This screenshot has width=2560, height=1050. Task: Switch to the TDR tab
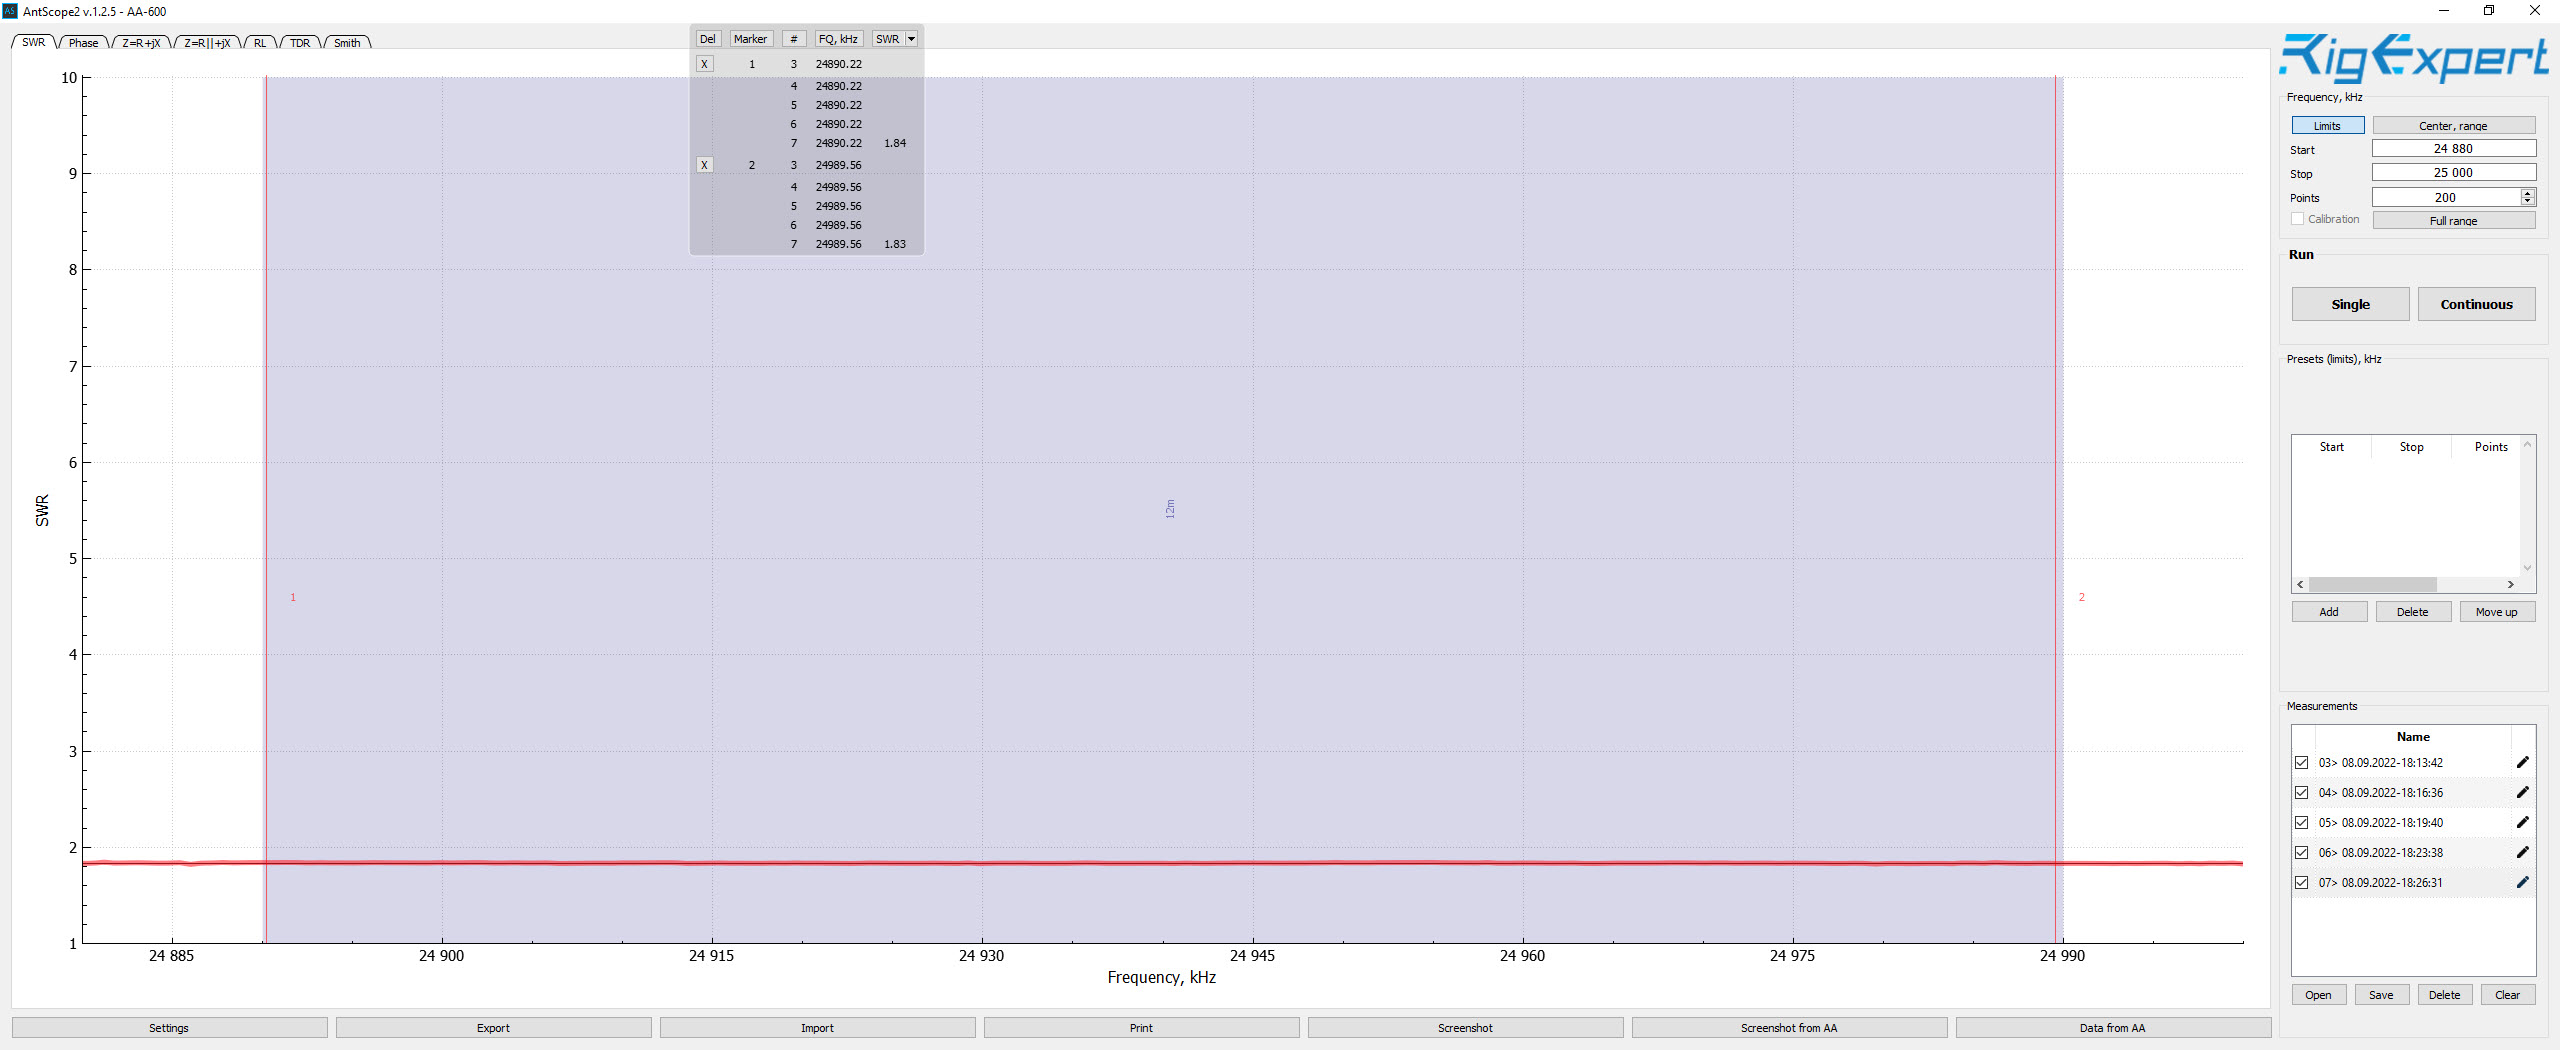pos(300,42)
